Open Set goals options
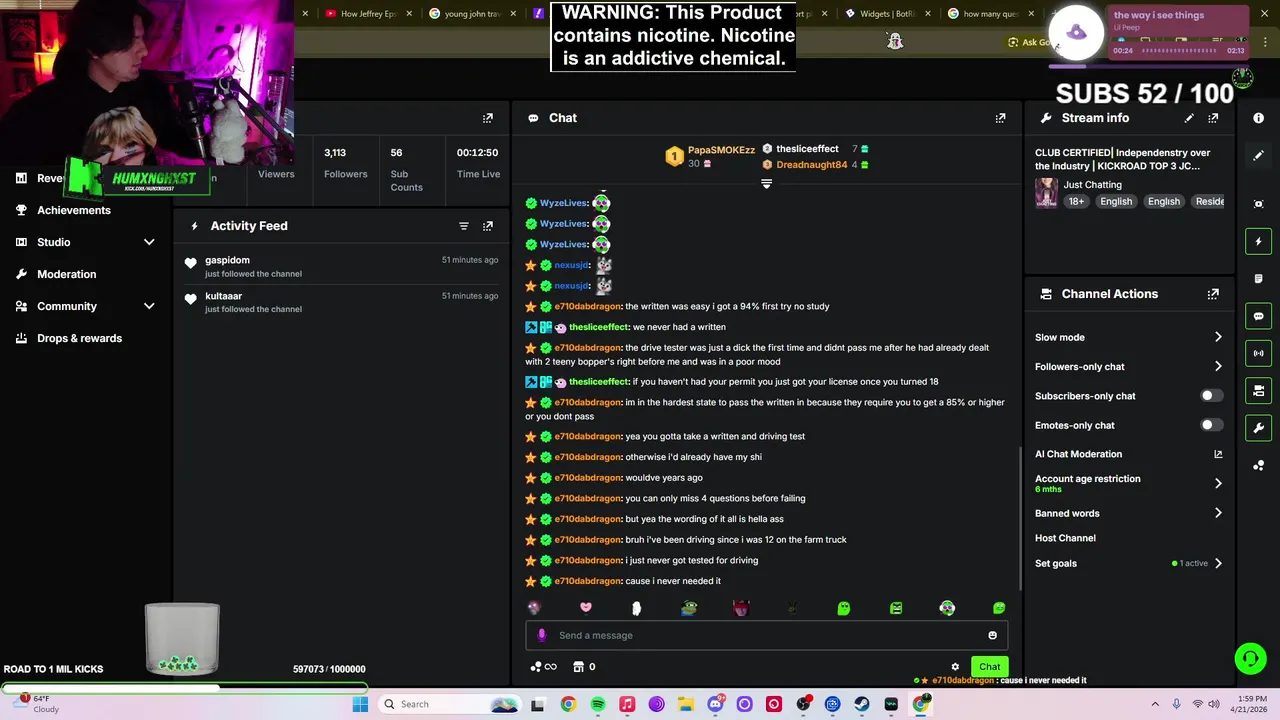 (x=1128, y=563)
